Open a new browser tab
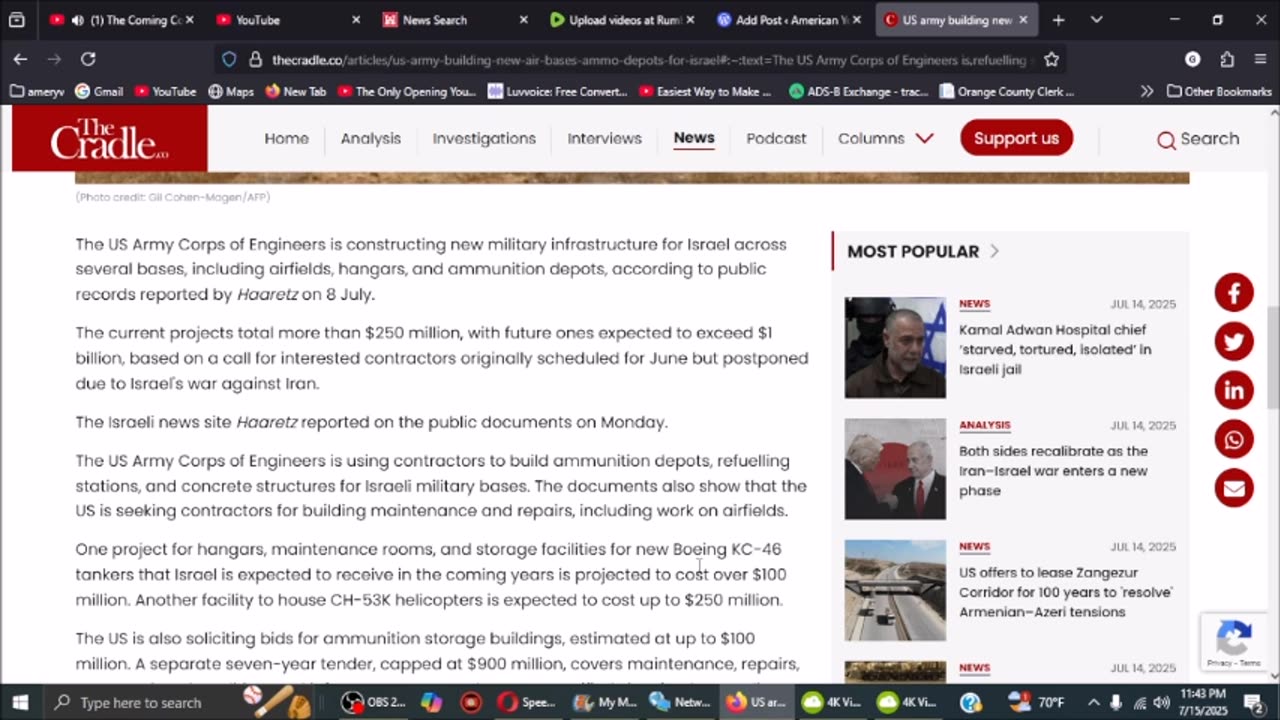Screen dimensions: 1280x720 pos(1058,19)
